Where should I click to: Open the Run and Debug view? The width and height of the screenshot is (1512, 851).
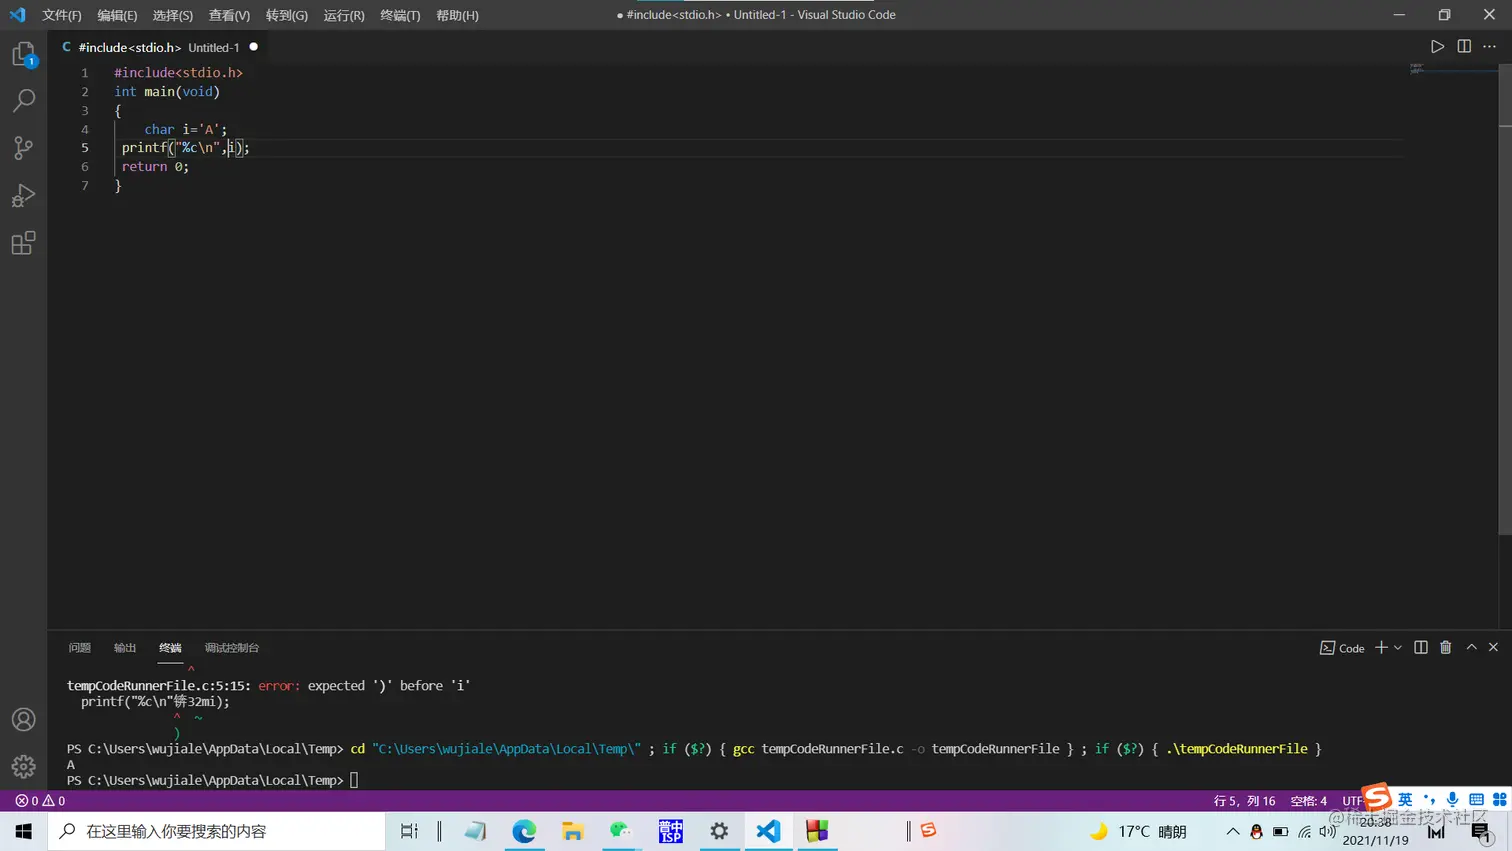[x=24, y=195]
